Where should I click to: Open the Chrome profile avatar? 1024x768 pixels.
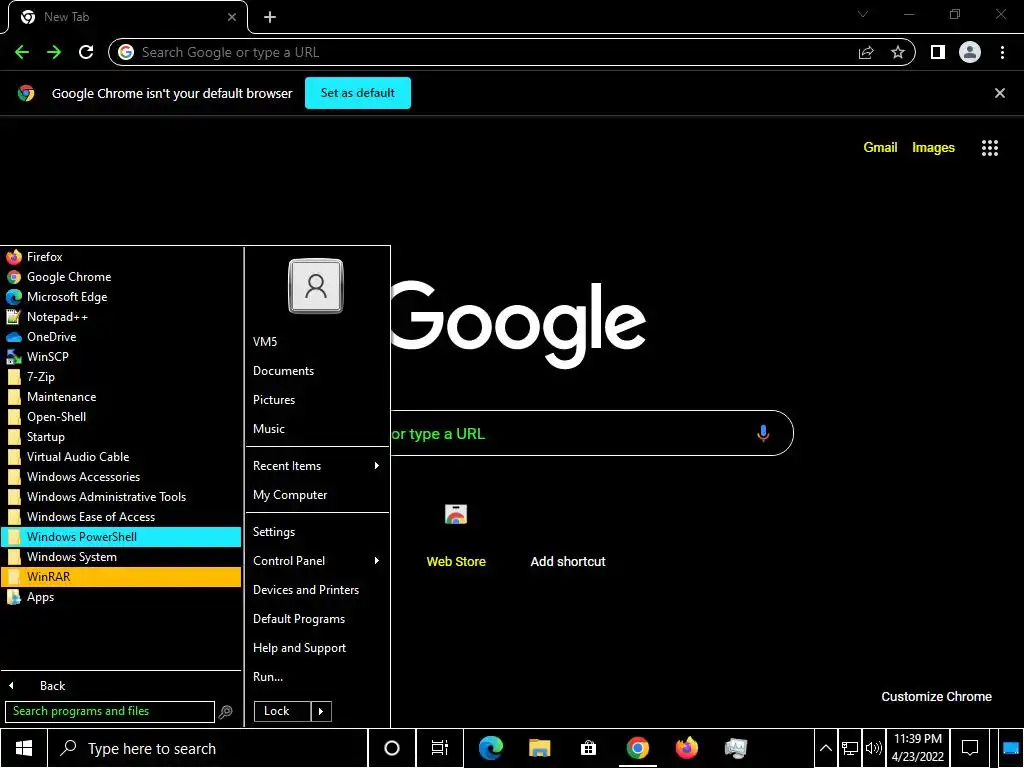(x=970, y=52)
